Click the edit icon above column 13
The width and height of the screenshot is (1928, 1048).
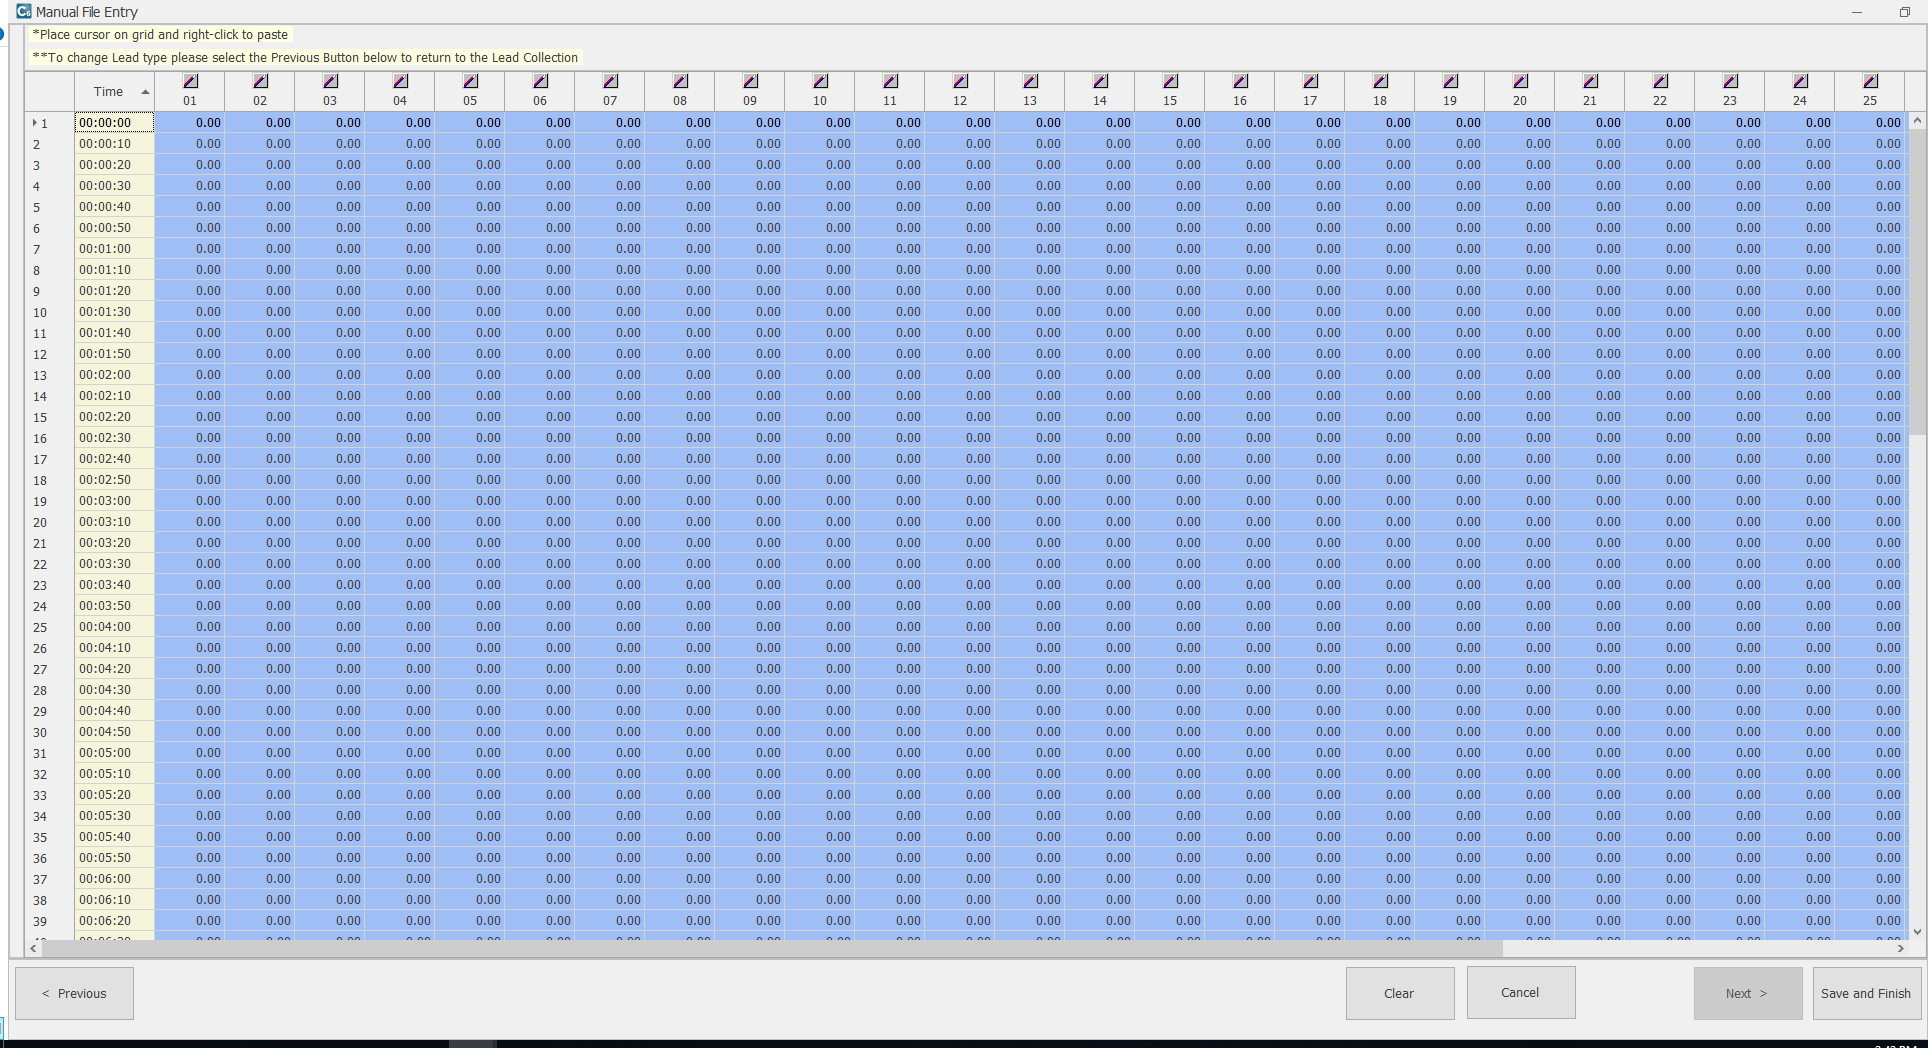[x=1030, y=81]
